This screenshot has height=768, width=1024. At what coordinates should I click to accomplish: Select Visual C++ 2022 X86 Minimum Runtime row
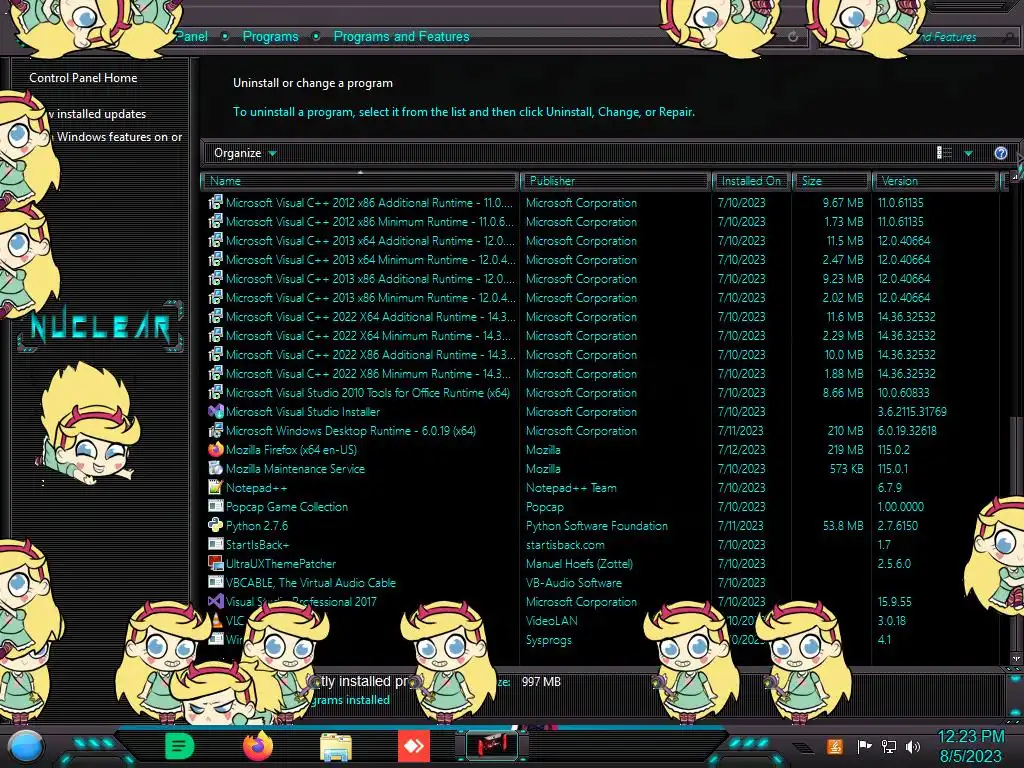click(601, 374)
